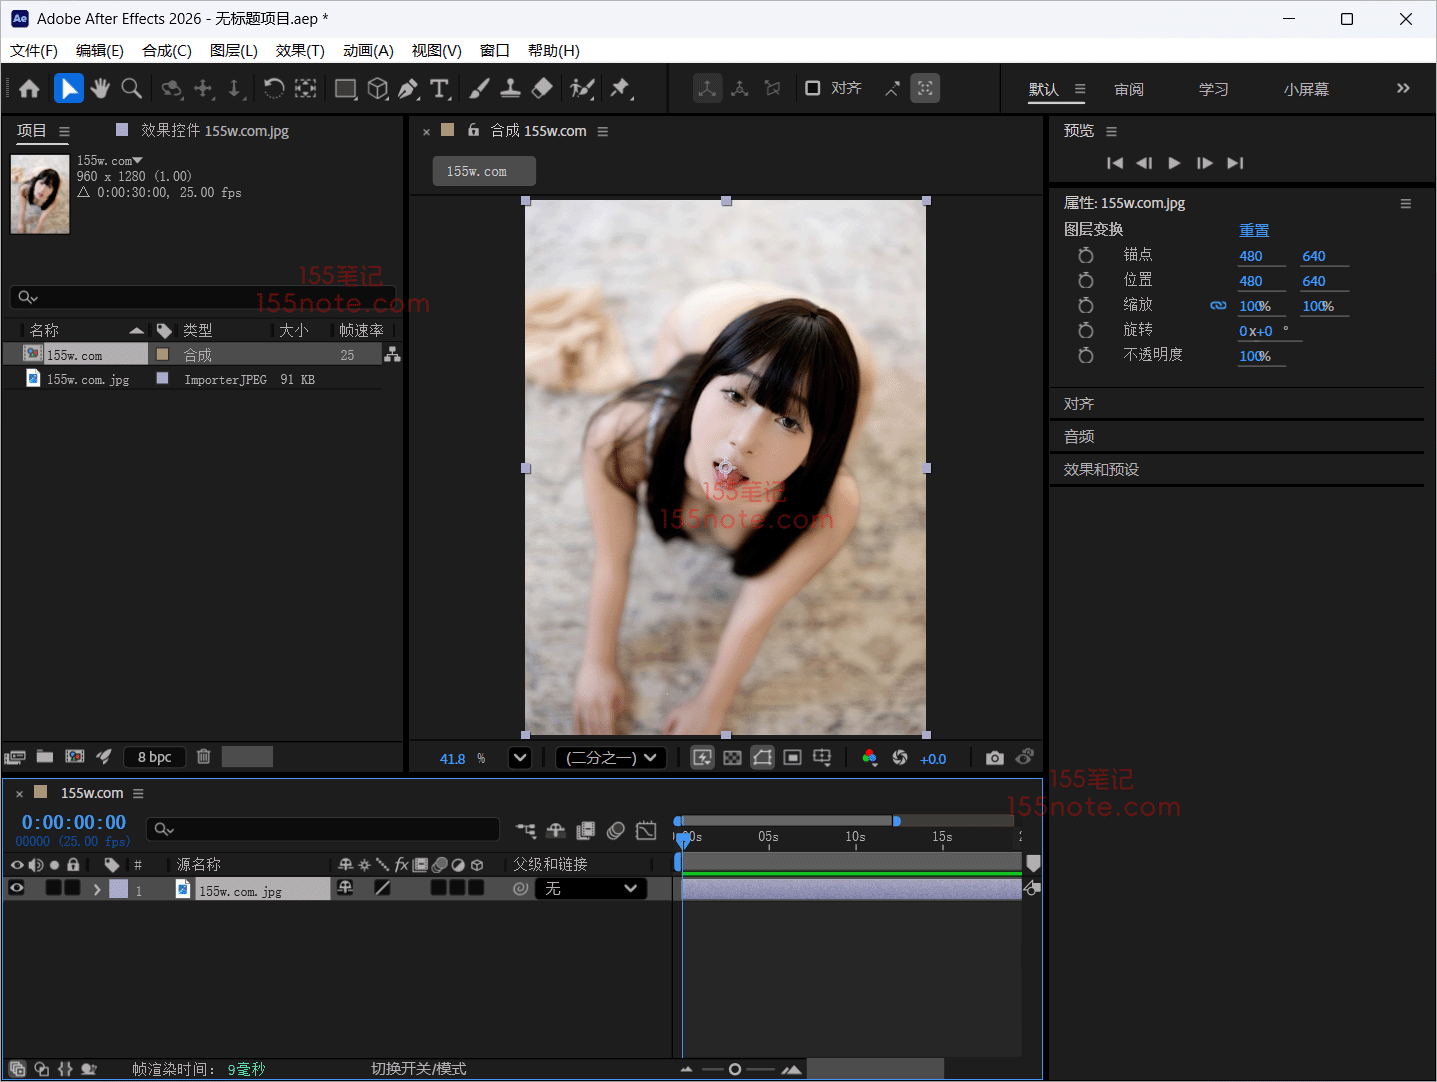Image resolution: width=1437 pixels, height=1082 pixels.
Task: Click the timeline zoom slider handle
Action: pyautogui.click(x=735, y=1069)
